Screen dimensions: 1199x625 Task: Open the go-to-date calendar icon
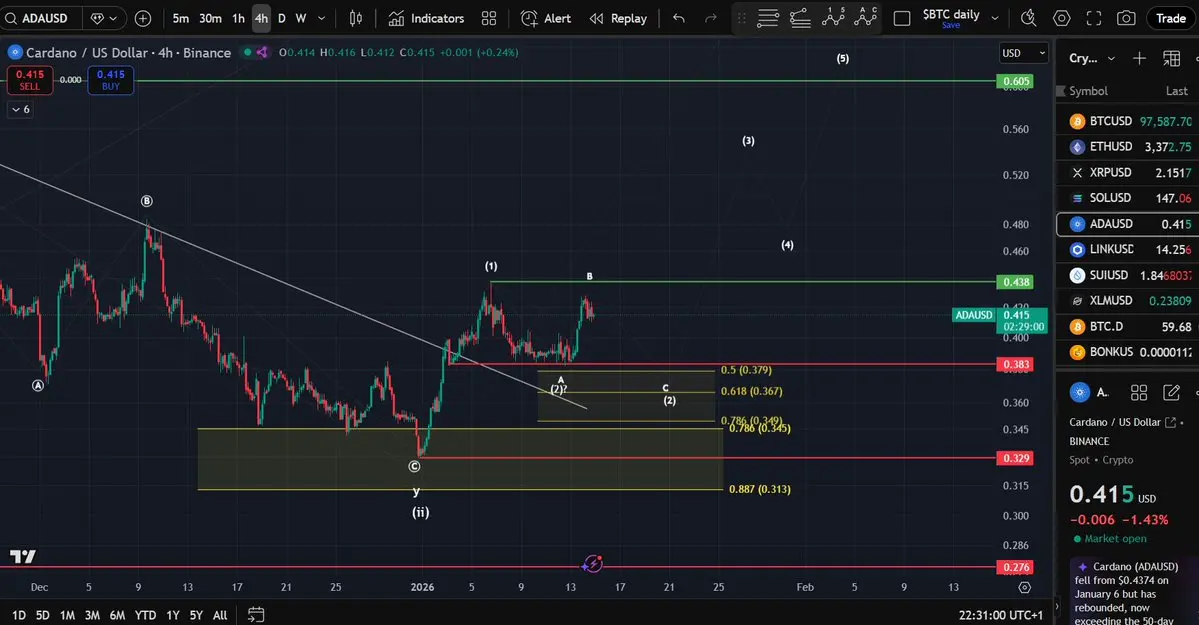pos(256,614)
